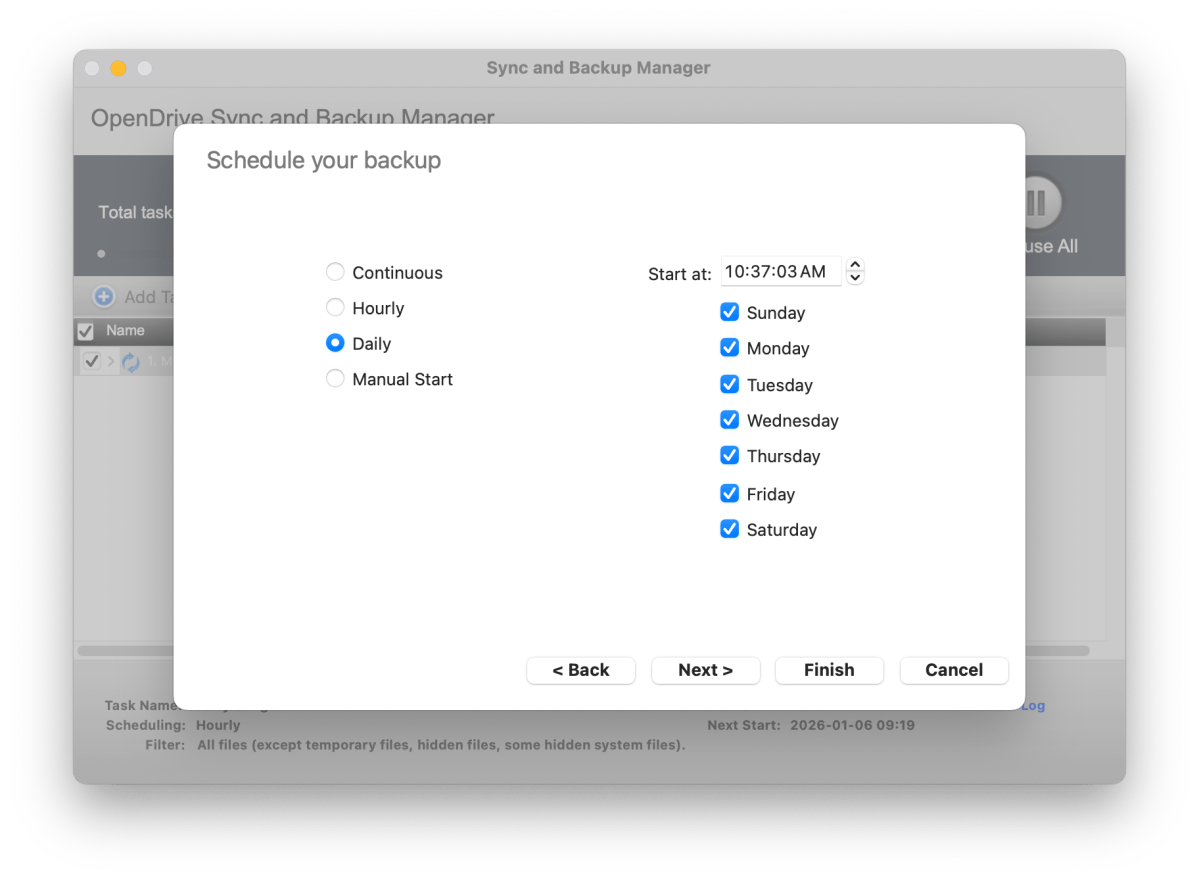Viewport: 1199px width, 881px height.
Task: Uncheck the Saturday checkbox
Action: (730, 530)
